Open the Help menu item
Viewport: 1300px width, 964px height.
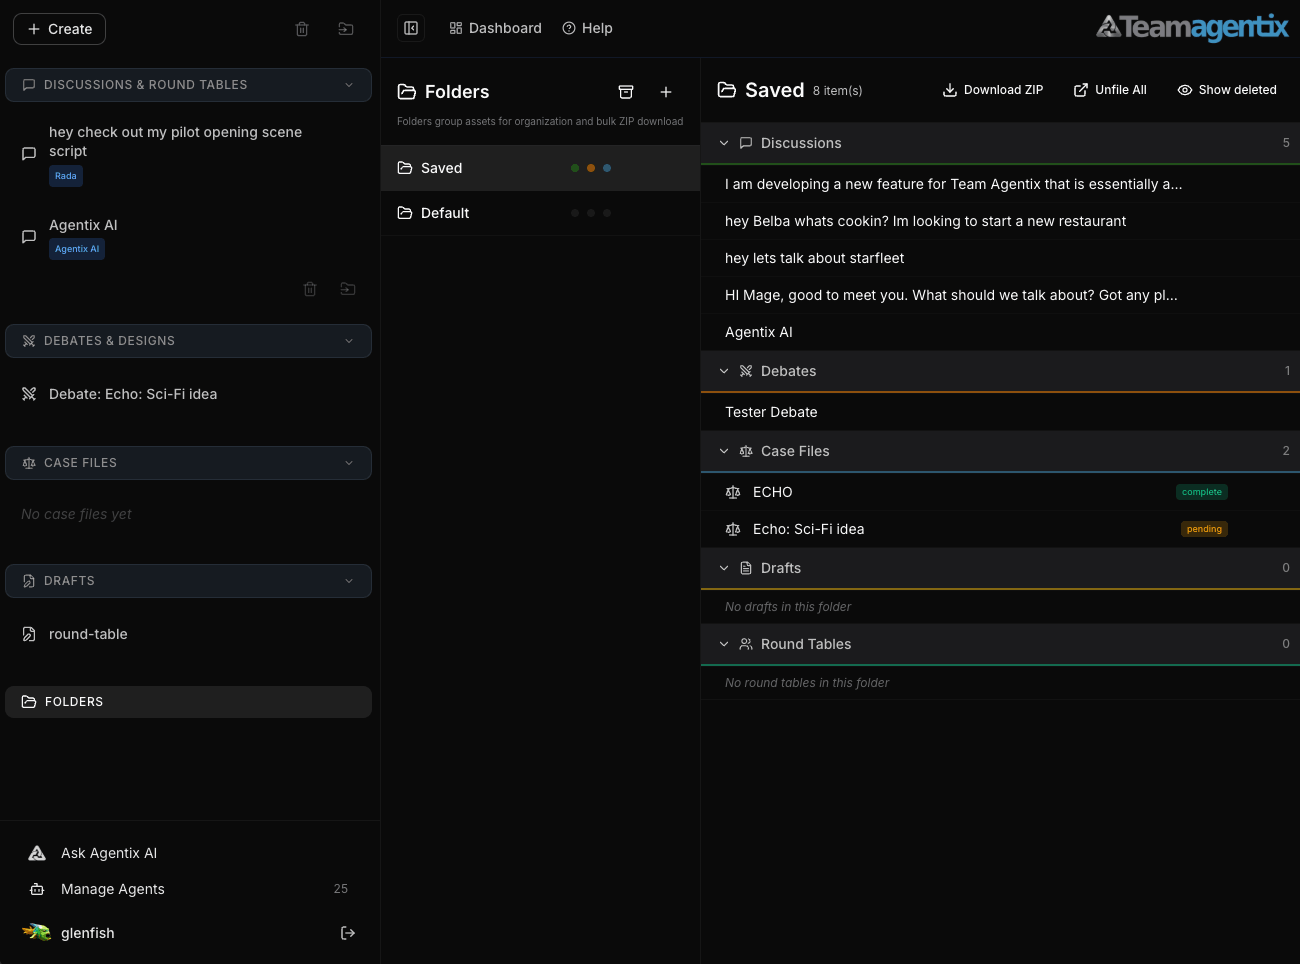coord(588,28)
